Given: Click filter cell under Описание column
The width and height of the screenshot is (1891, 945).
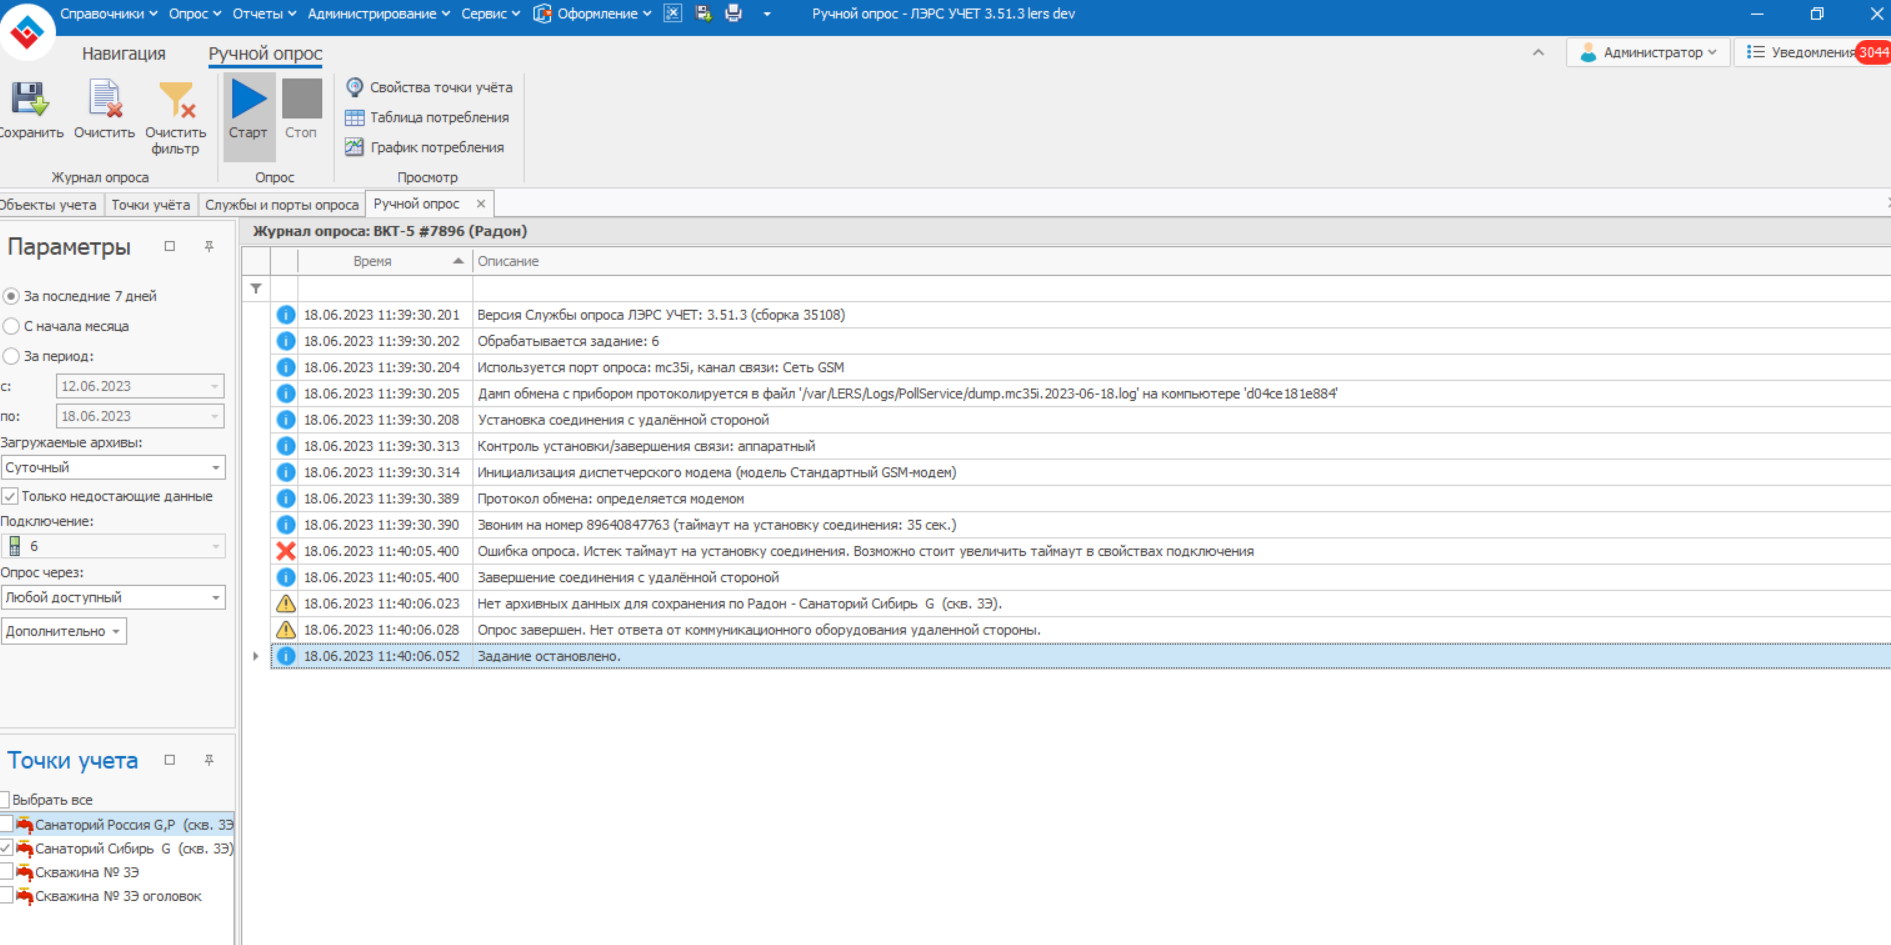Looking at the screenshot, I should pos(1181,288).
